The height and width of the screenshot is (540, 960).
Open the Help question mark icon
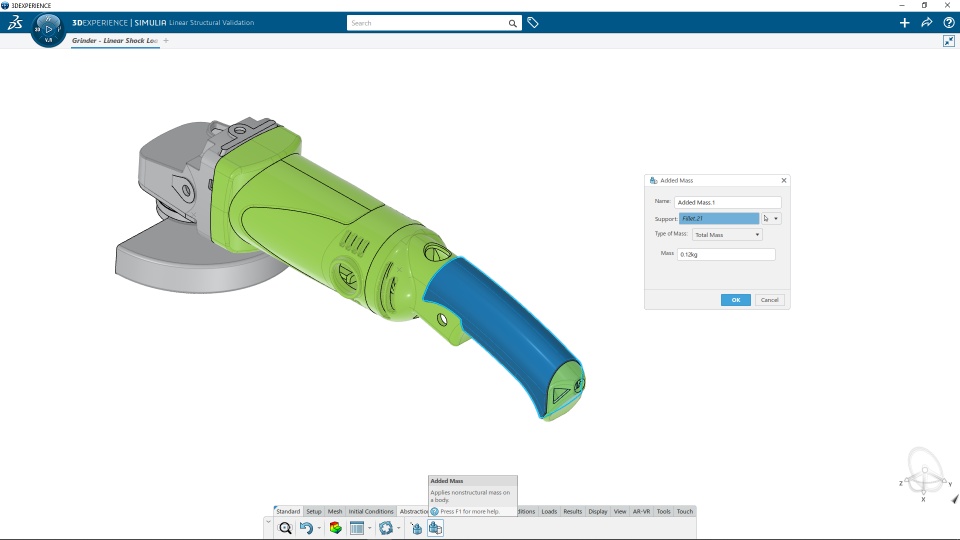(948, 23)
